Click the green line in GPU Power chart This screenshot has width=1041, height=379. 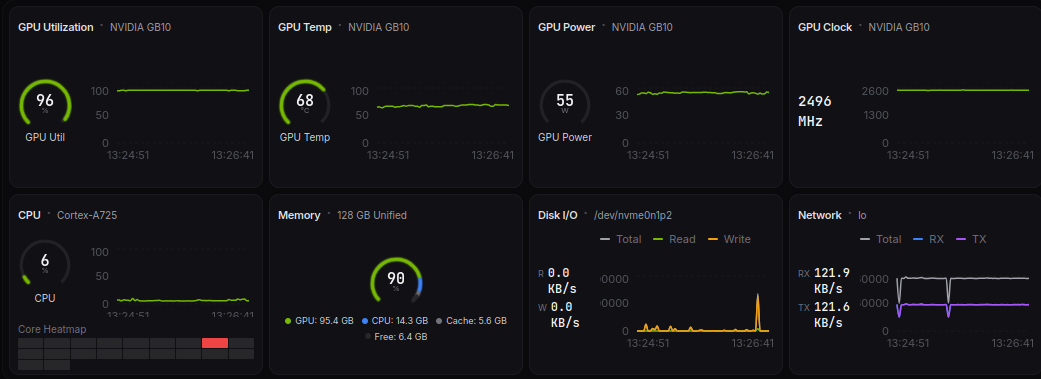[x=702, y=93]
